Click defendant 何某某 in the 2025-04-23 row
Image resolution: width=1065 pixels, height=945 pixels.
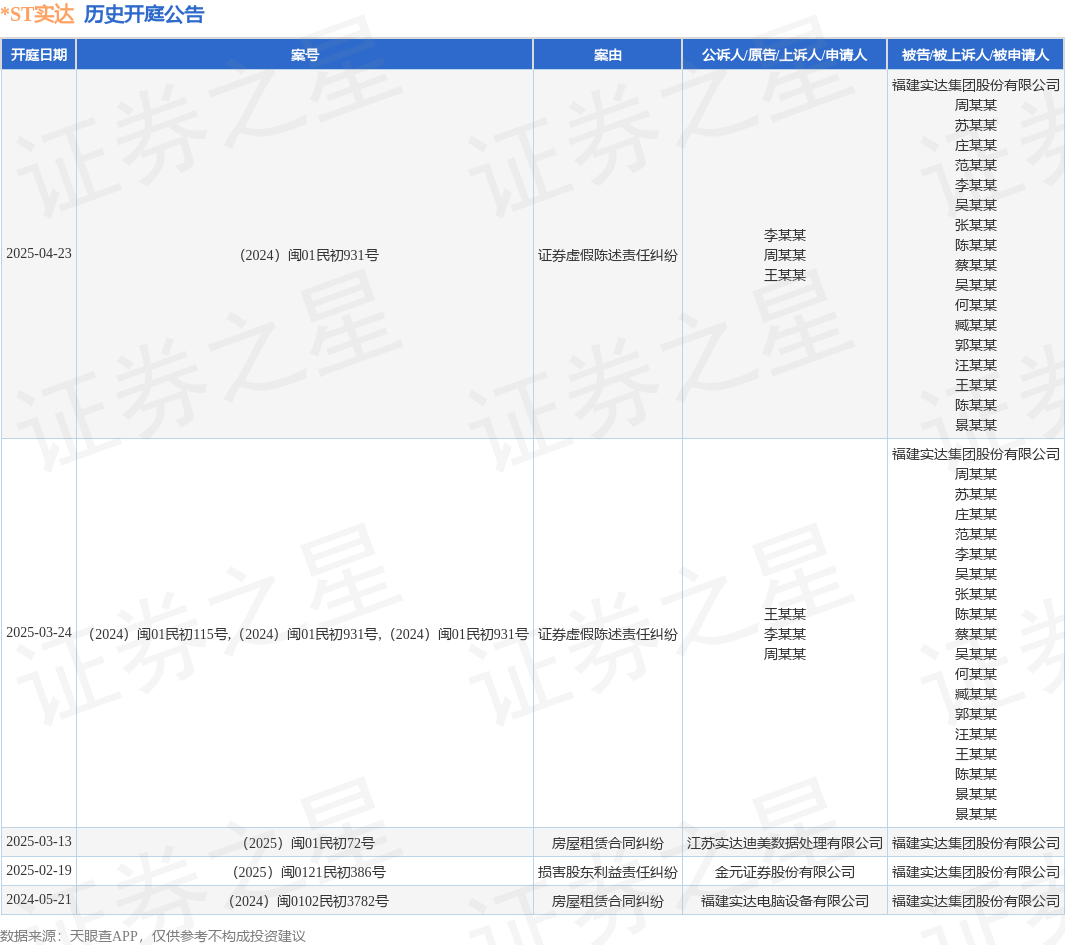click(x=975, y=305)
